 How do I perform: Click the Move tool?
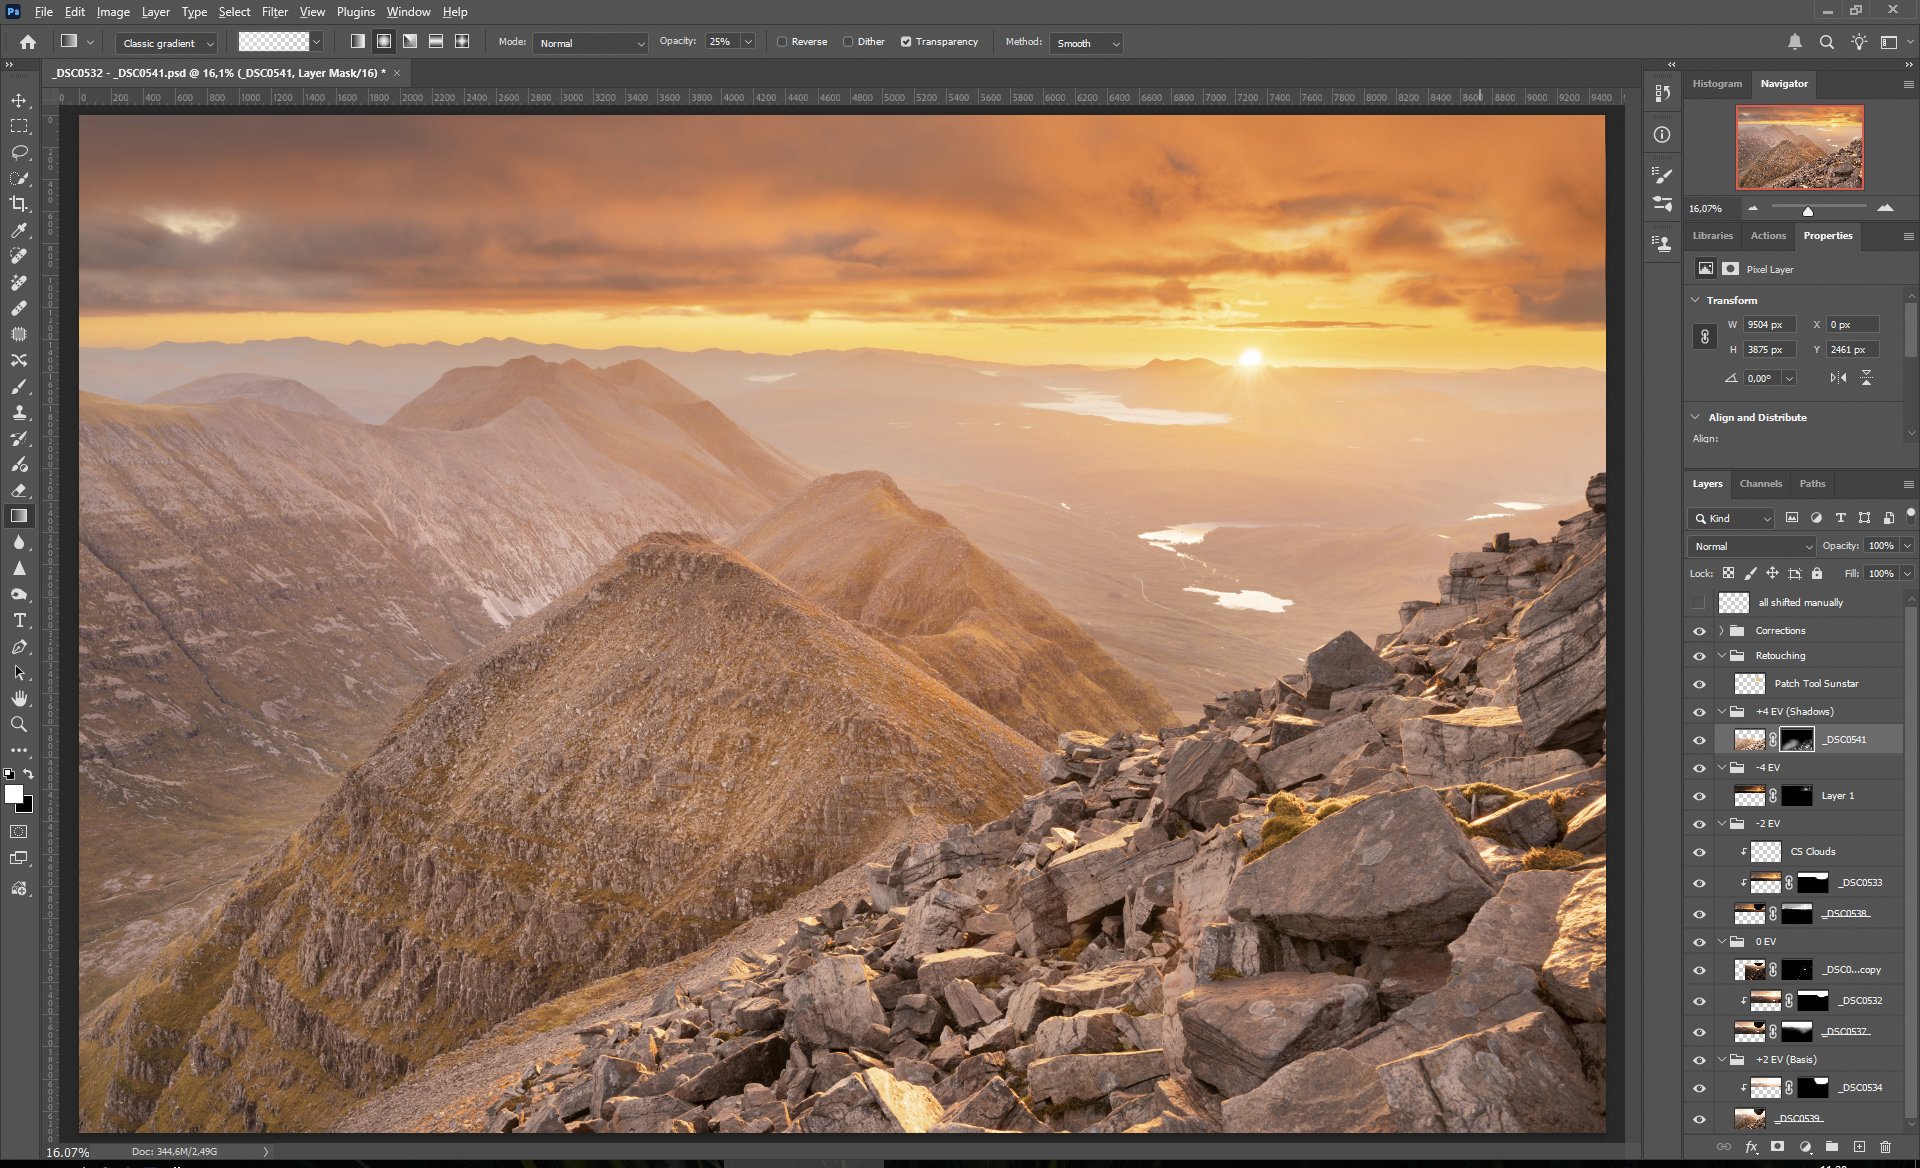pyautogui.click(x=19, y=100)
